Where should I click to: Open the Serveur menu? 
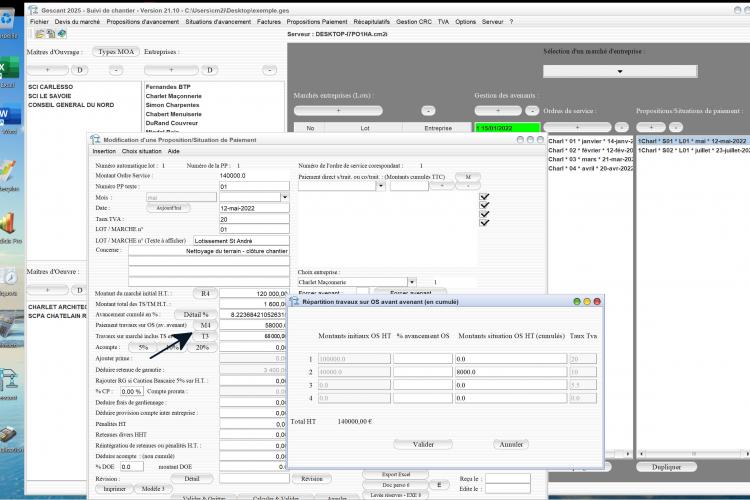pos(493,22)
